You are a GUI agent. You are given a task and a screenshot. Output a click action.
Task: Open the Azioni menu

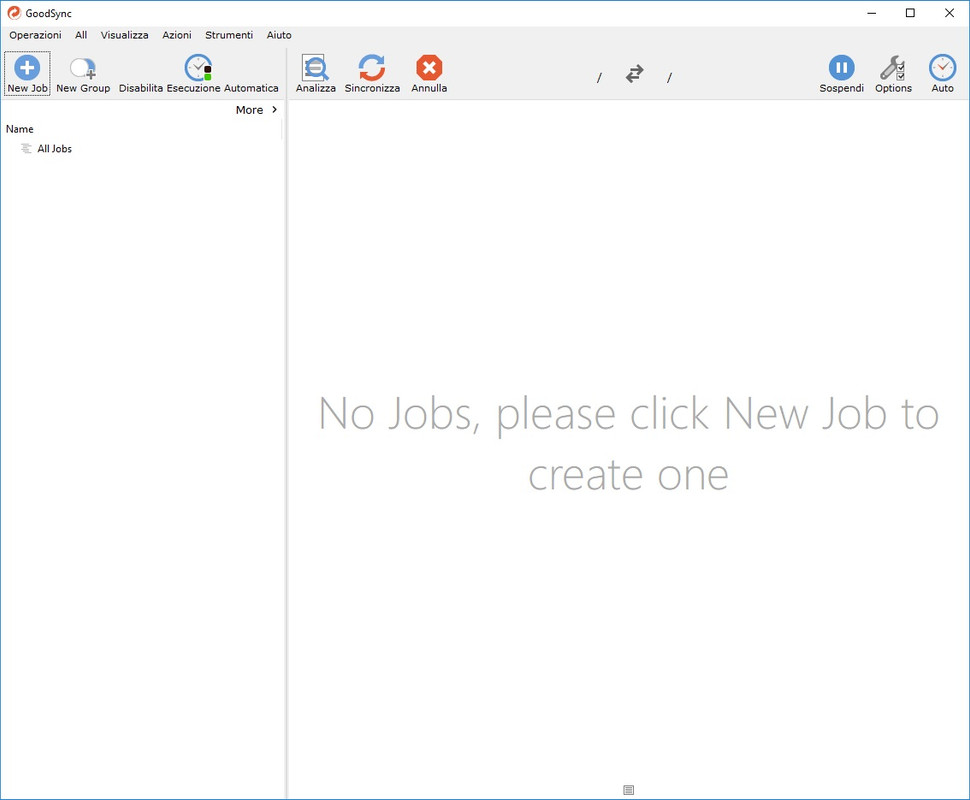177,35
